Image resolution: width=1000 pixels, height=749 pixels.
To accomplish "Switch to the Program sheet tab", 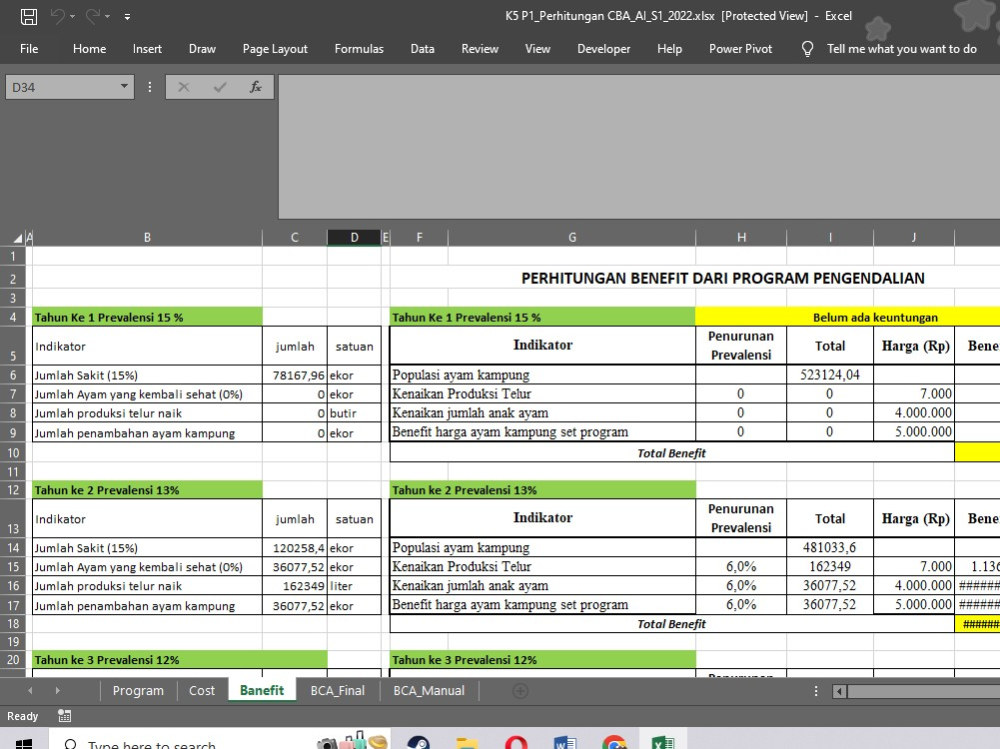I will 138,690.
